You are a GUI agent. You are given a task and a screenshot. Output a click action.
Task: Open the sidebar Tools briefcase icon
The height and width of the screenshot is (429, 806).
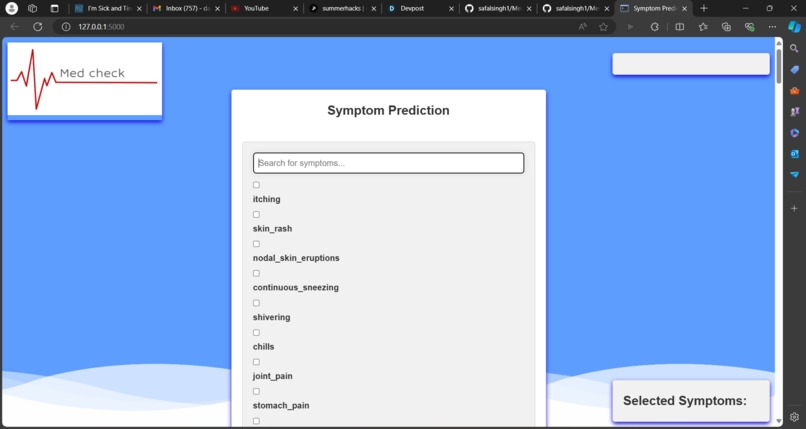coord(794,90)
